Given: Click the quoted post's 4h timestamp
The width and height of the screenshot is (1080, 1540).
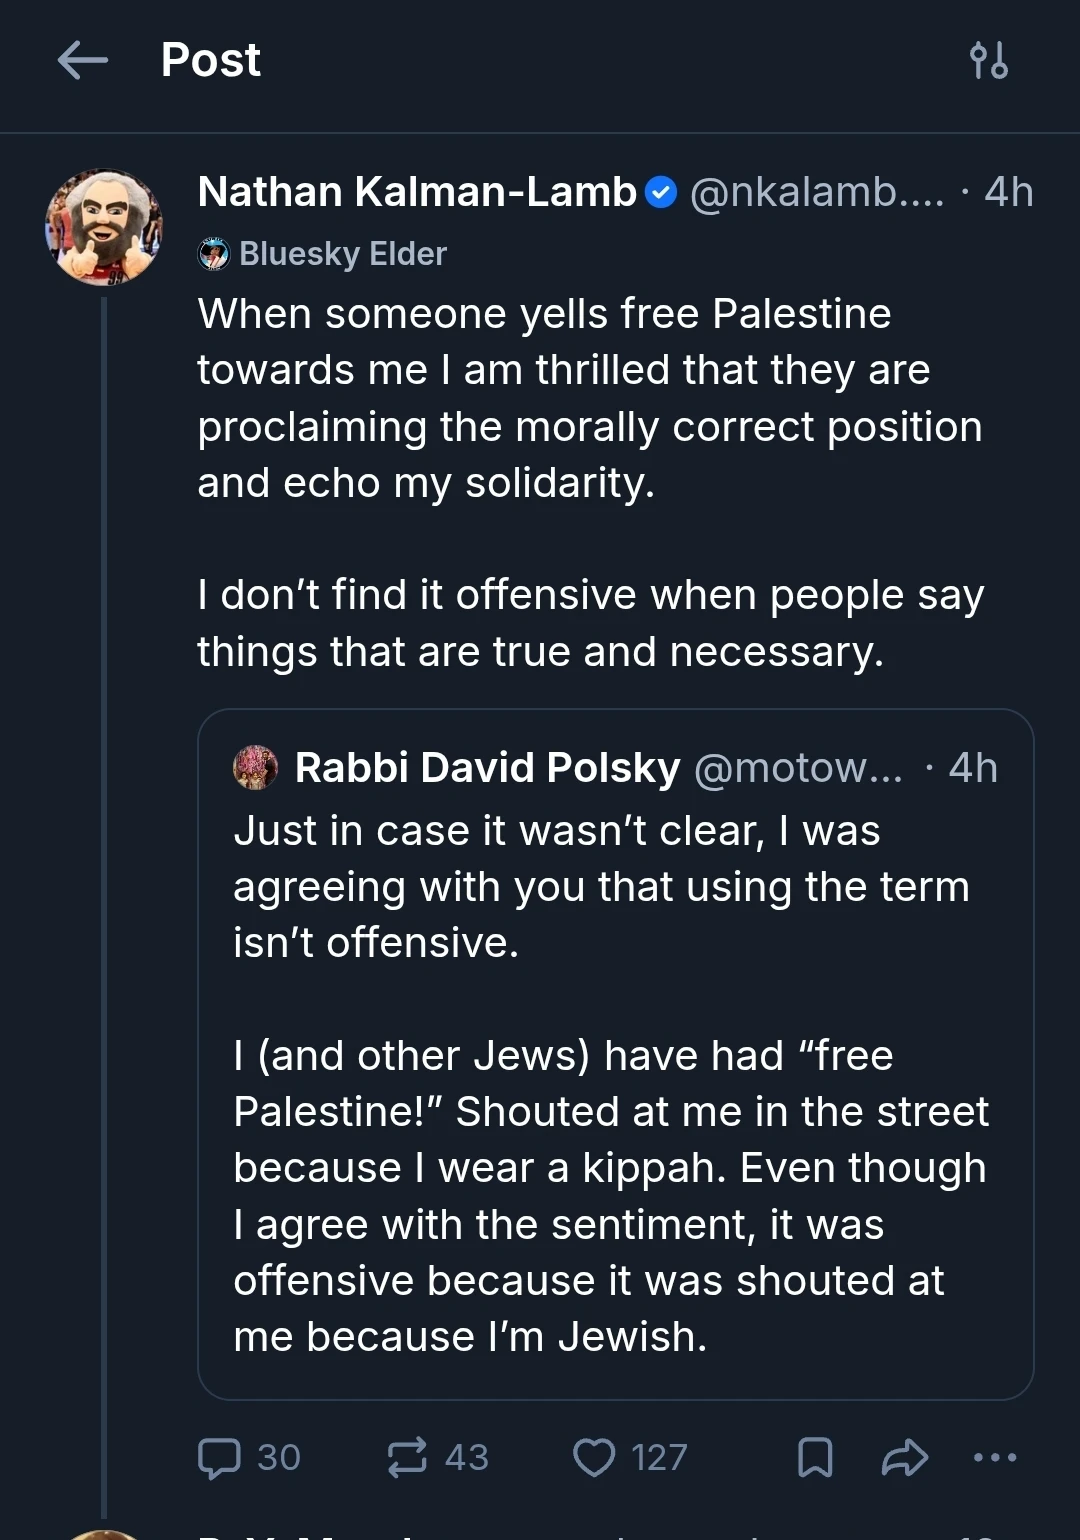Looking at the screenshot, I should [x=972, y=768].
